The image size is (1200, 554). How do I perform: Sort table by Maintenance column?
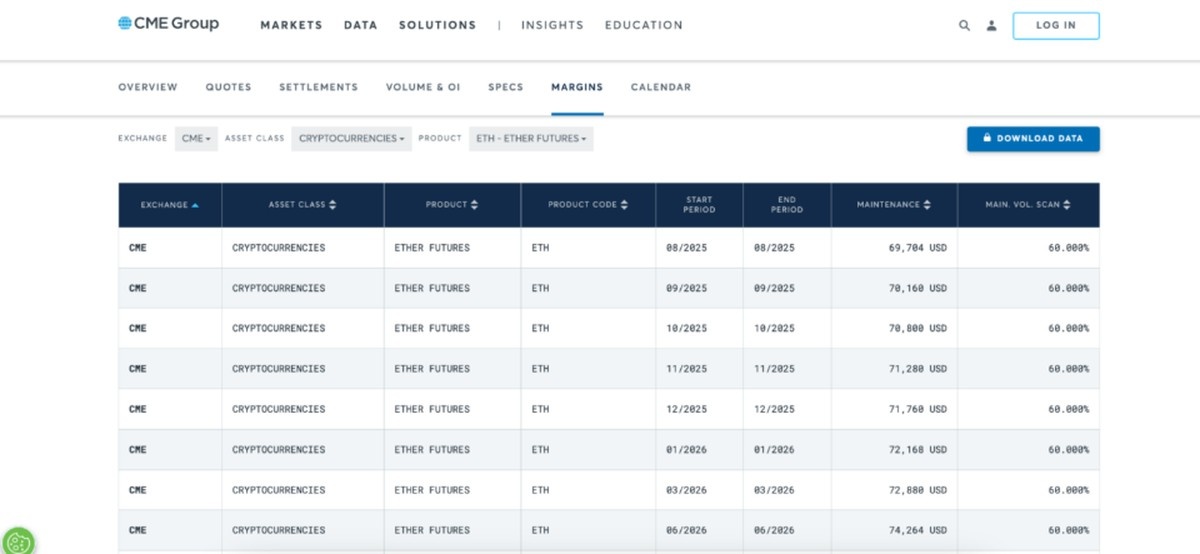tap(927, 205)
